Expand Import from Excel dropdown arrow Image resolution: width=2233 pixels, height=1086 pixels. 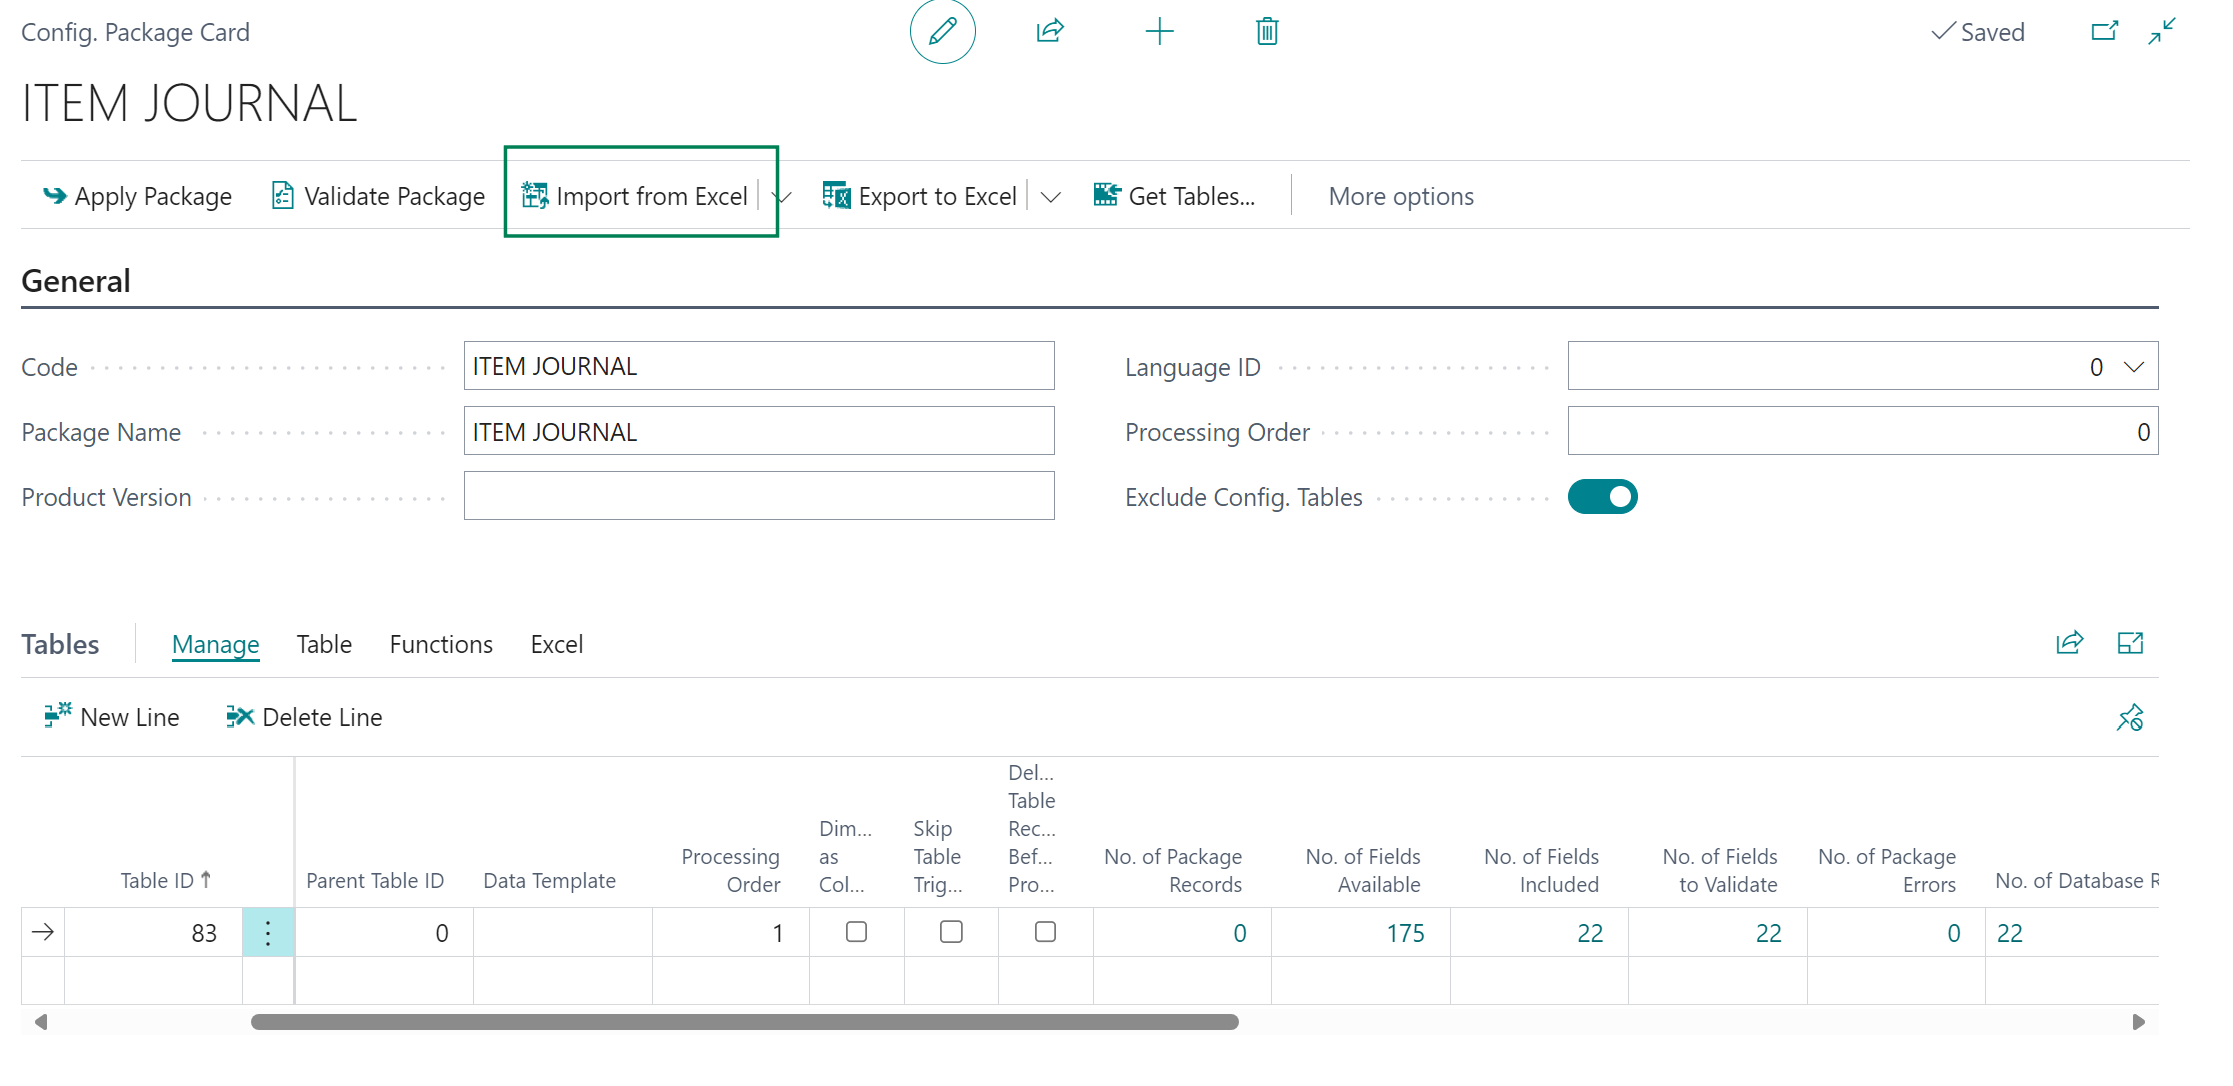point(780,197)
